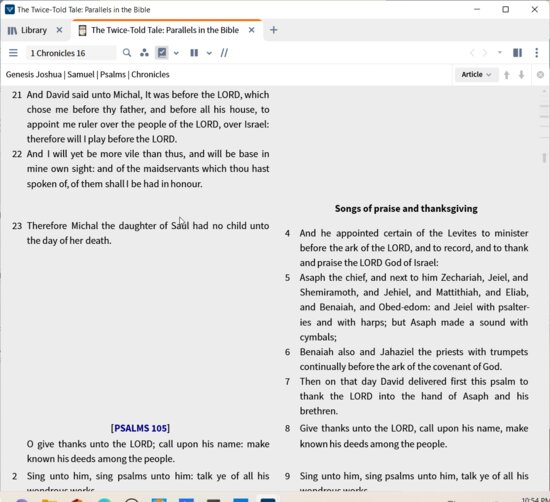This screenshot has width=550, height=502.
Task: Click the app logo in the title bar
Action: click(9, 9)
